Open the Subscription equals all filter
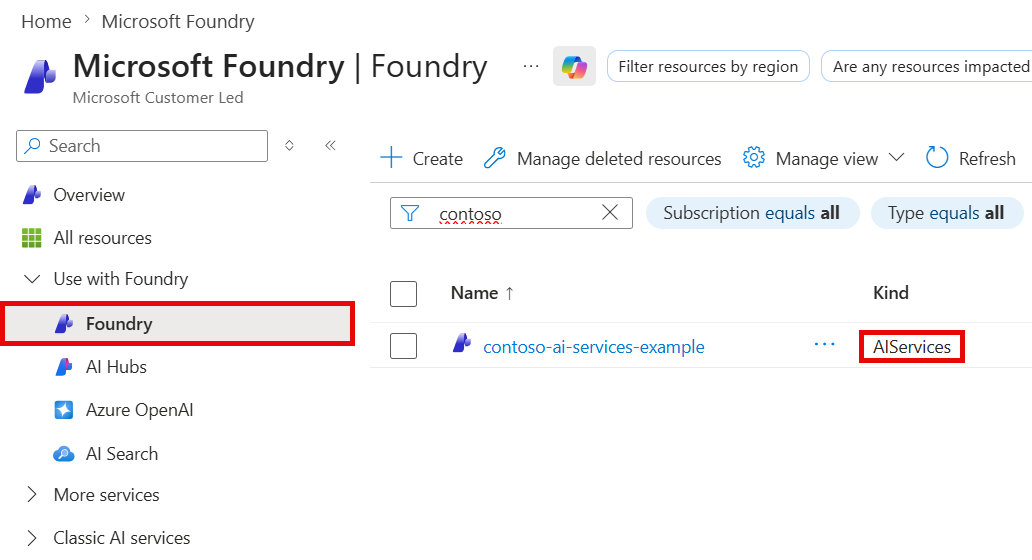1032x560 pixels. point(752,213)
